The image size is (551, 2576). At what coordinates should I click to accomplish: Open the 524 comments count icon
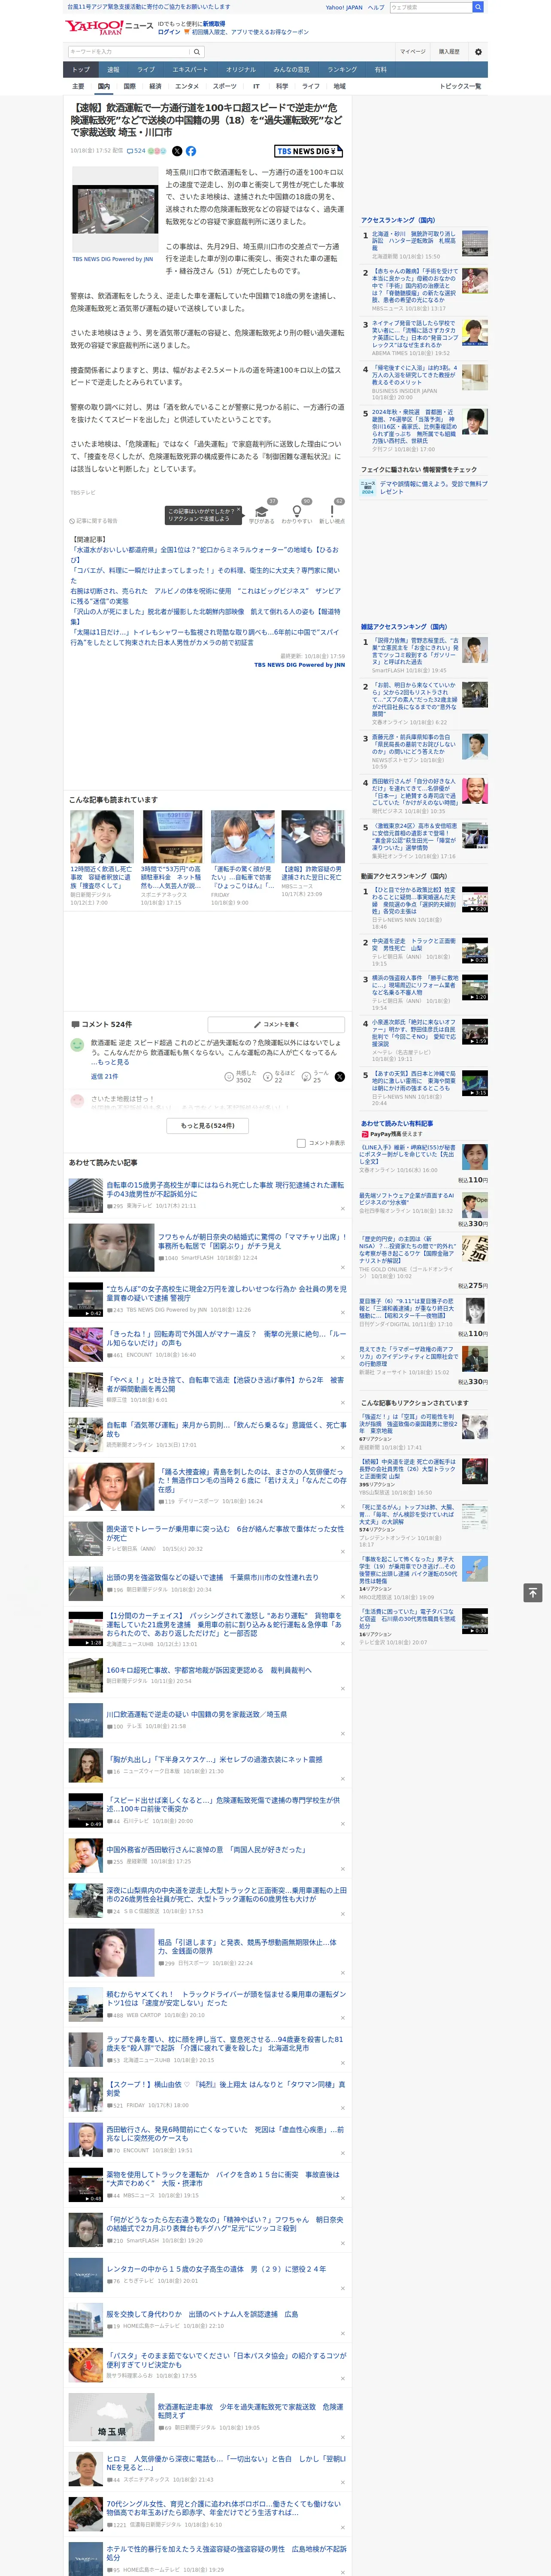[x=136, y=151]
